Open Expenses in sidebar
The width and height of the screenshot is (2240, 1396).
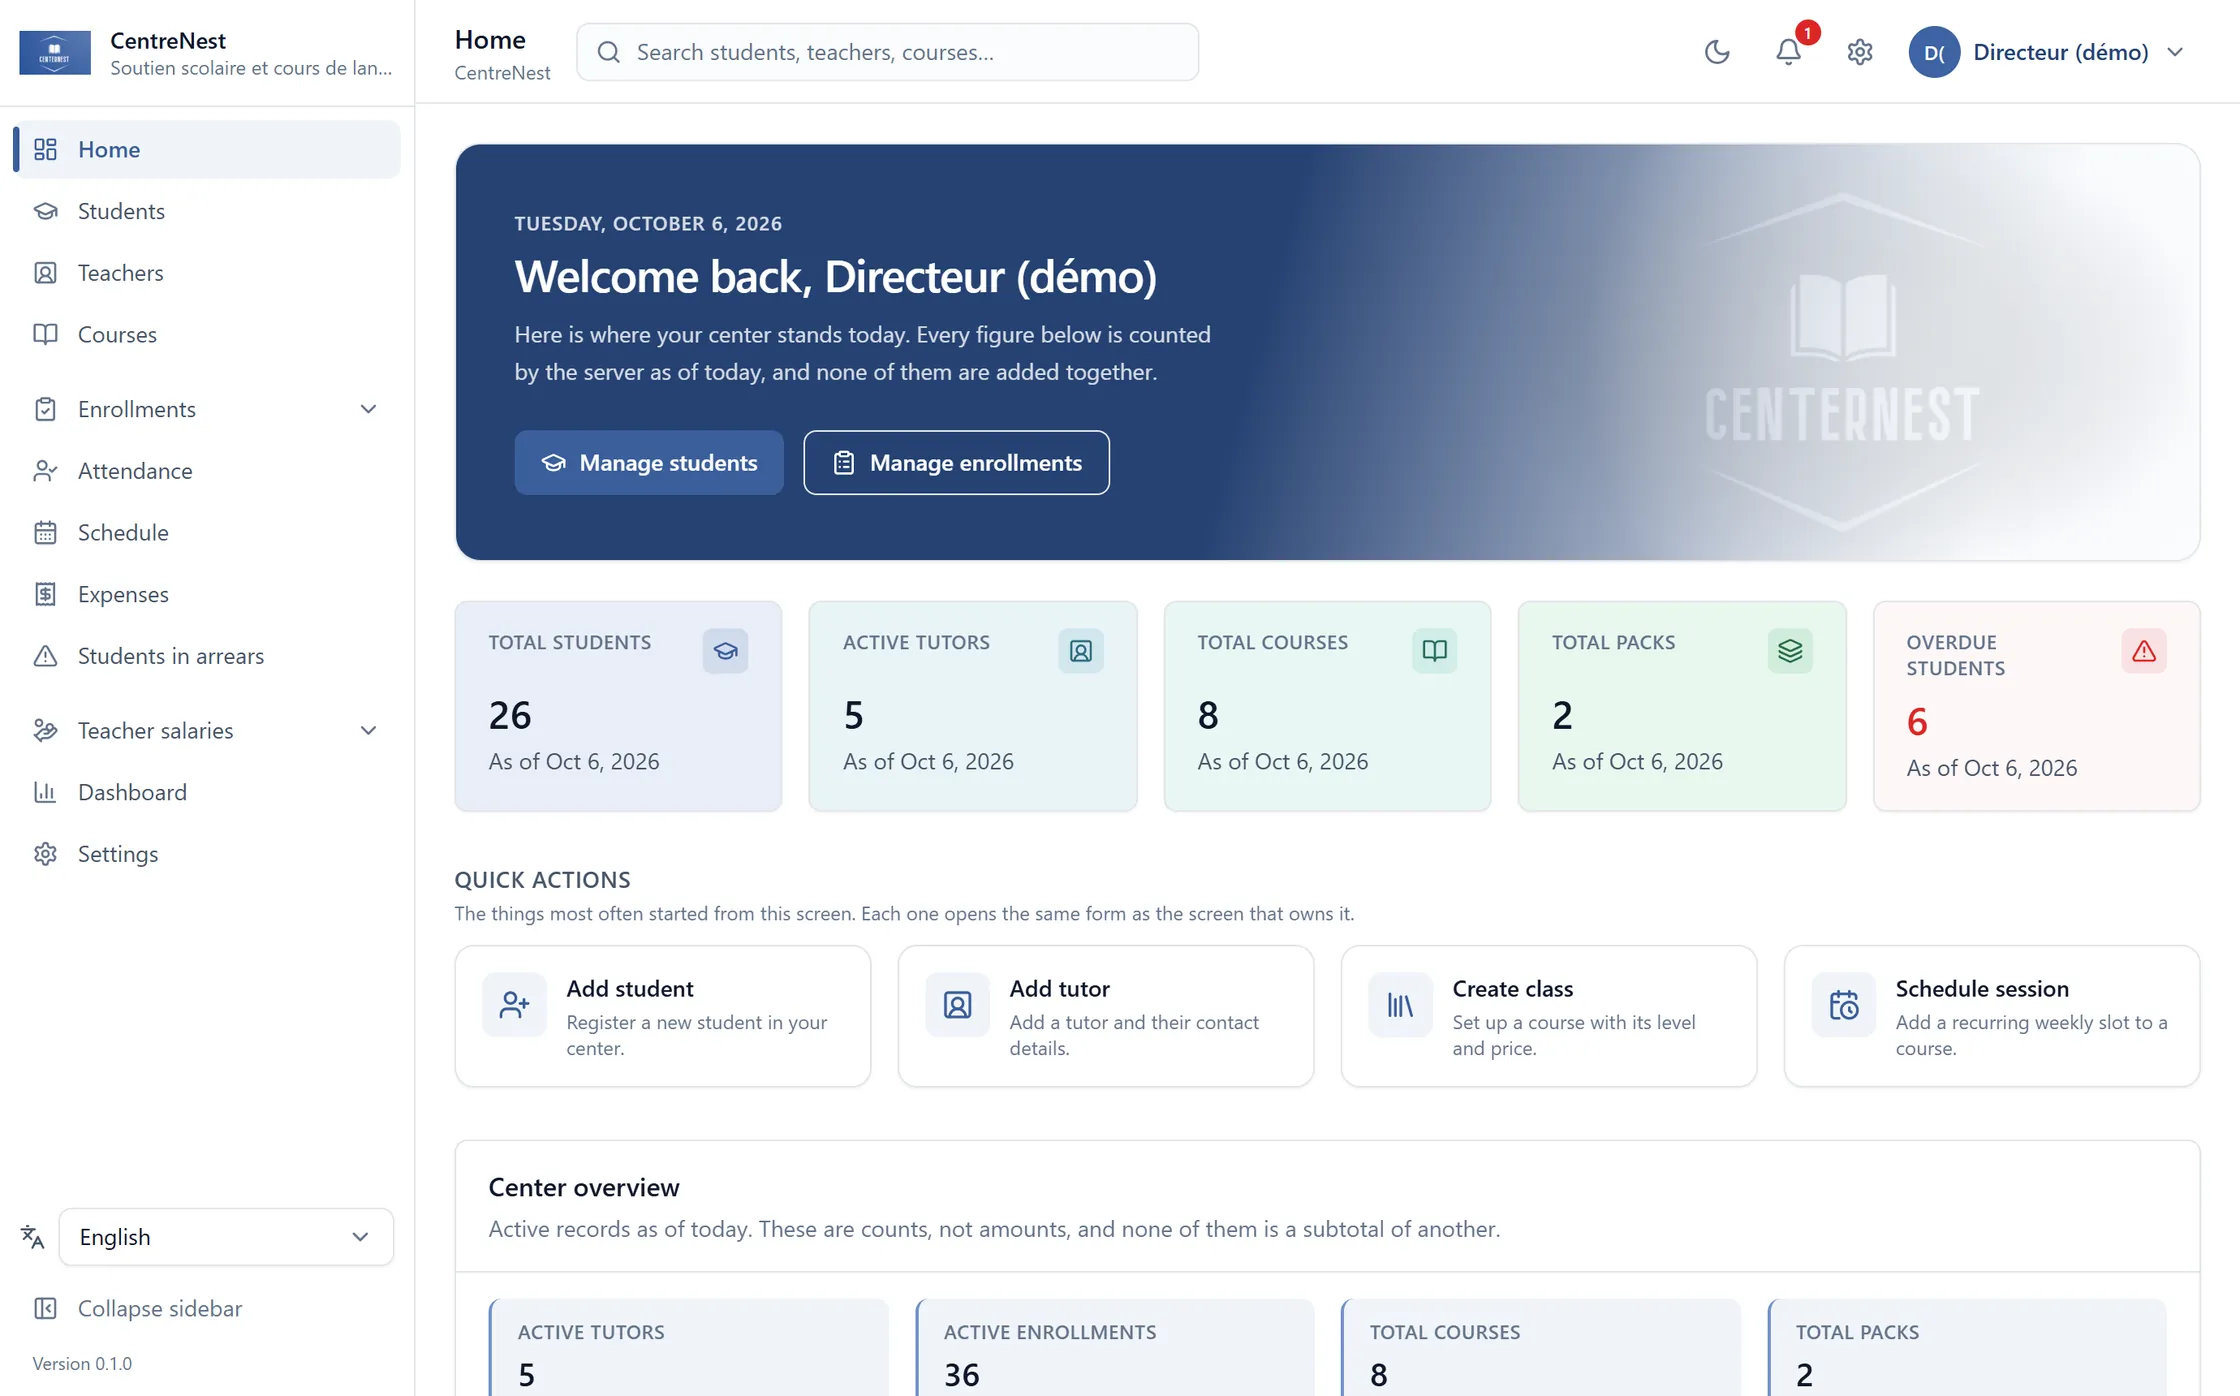(207, 595)
